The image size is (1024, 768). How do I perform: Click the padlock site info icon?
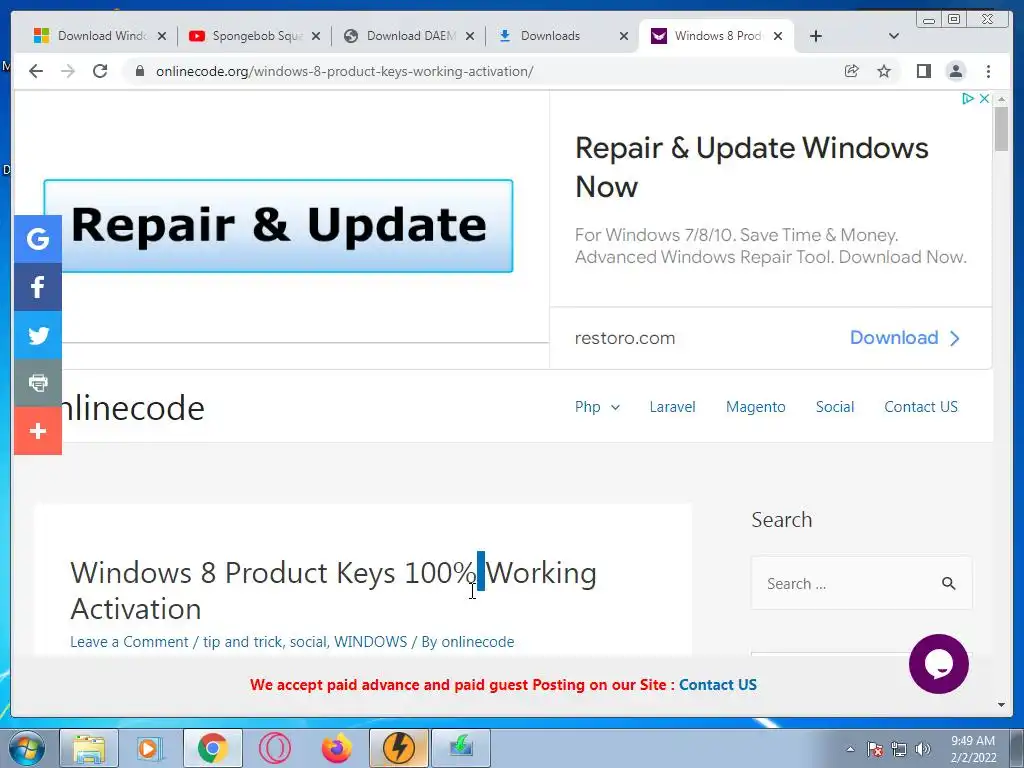139,71
